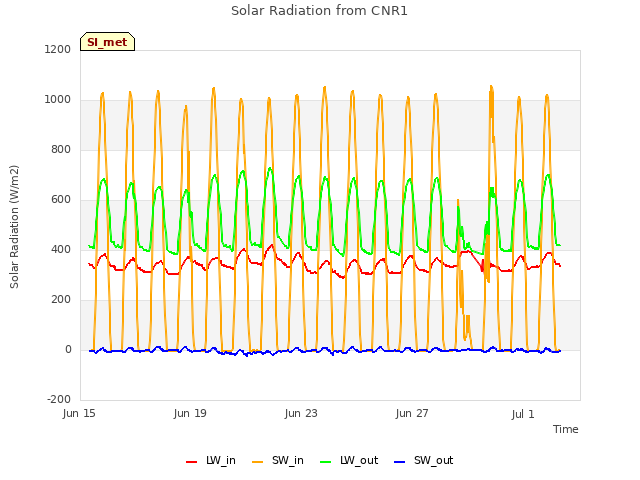Click the 600 y-axis tick label
This screenshot has width=640, height=480.
(x=61, y=200)
